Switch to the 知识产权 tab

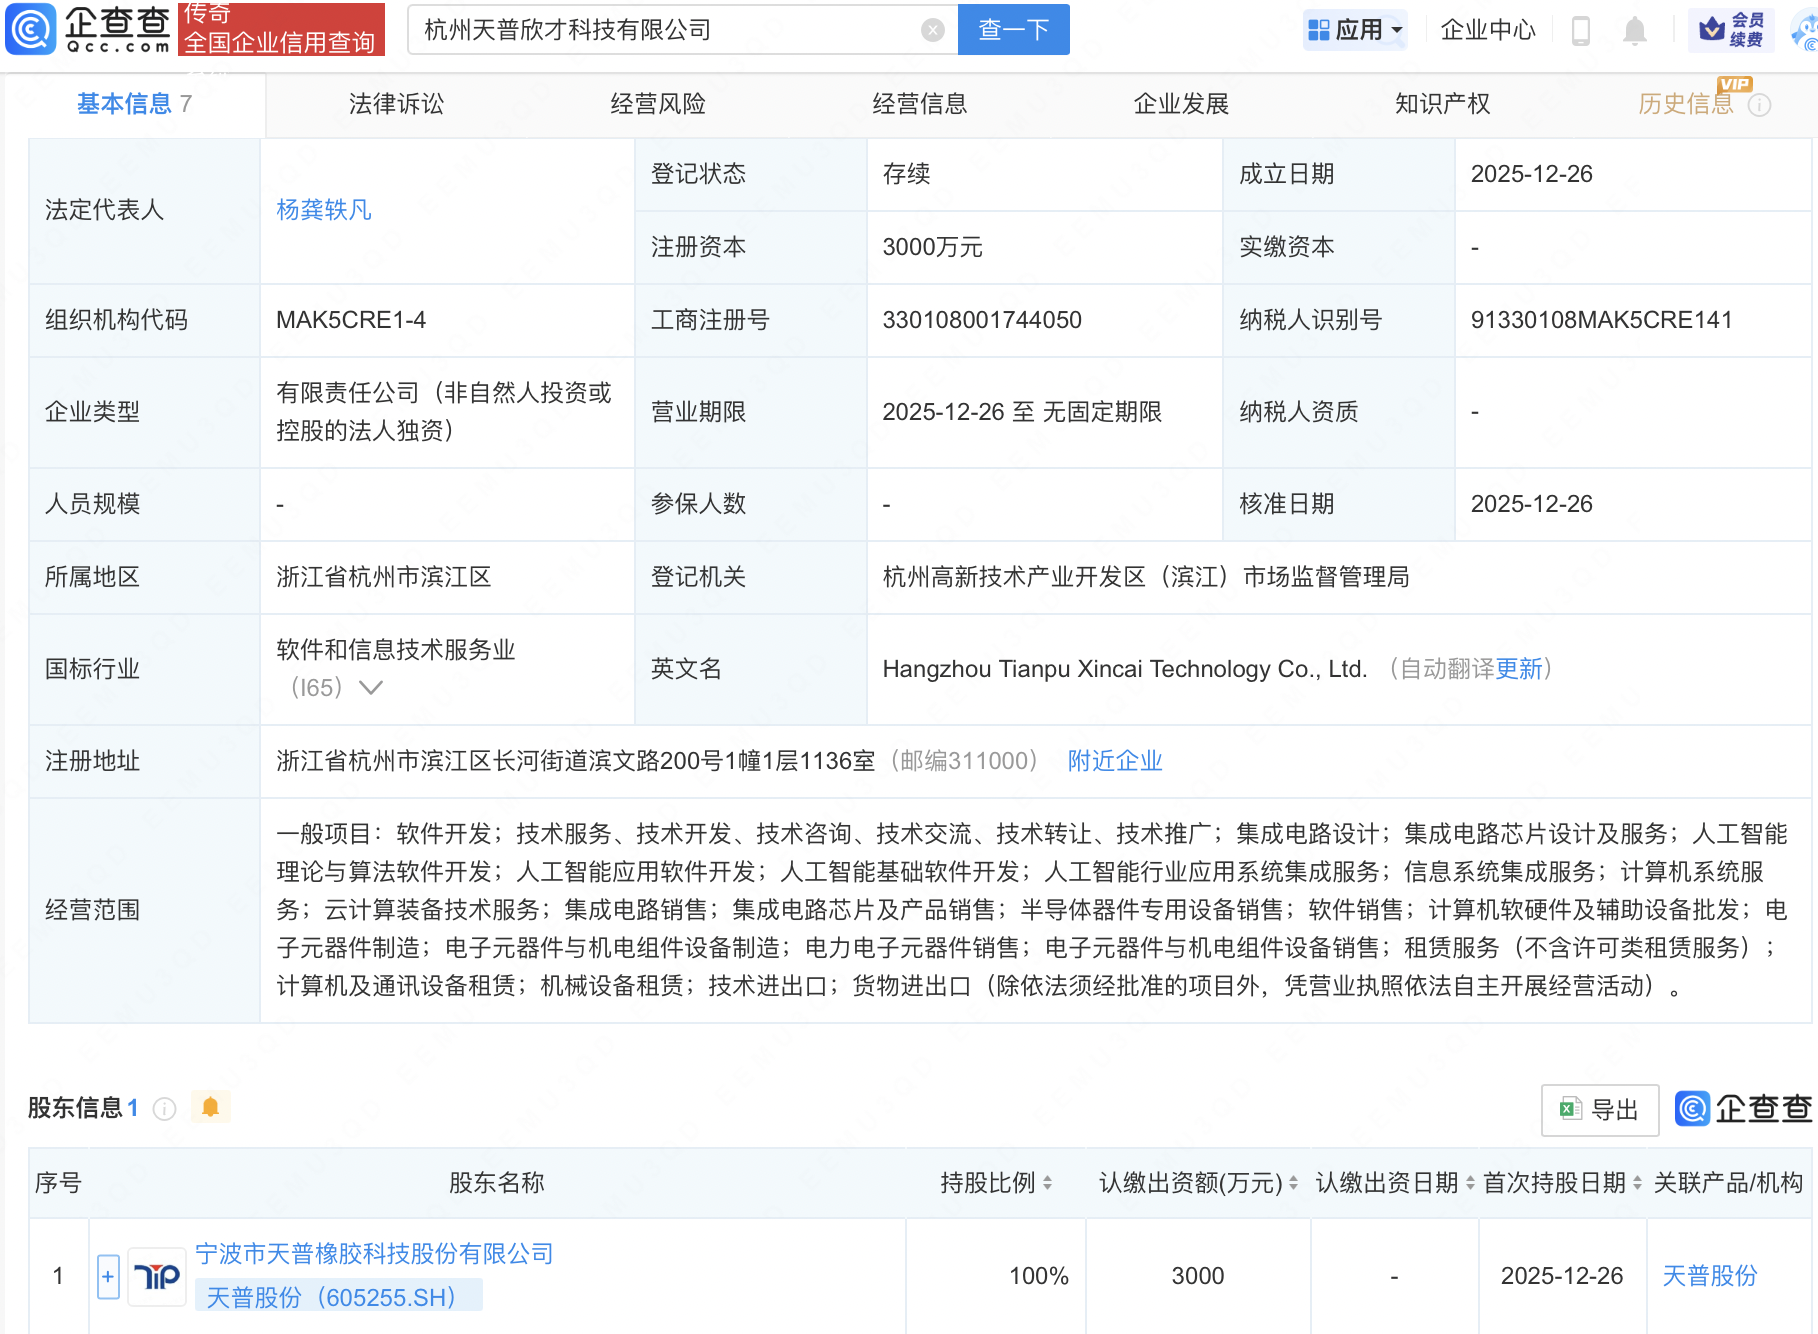coord(1442,104)
